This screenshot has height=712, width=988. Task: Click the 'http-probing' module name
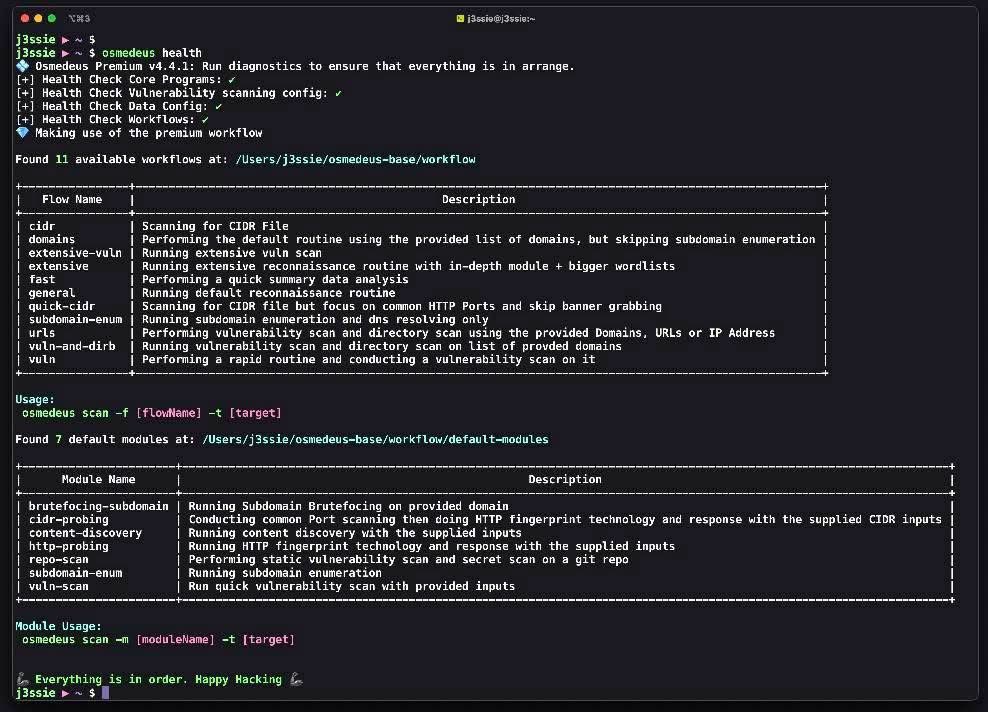pos(68,546)
